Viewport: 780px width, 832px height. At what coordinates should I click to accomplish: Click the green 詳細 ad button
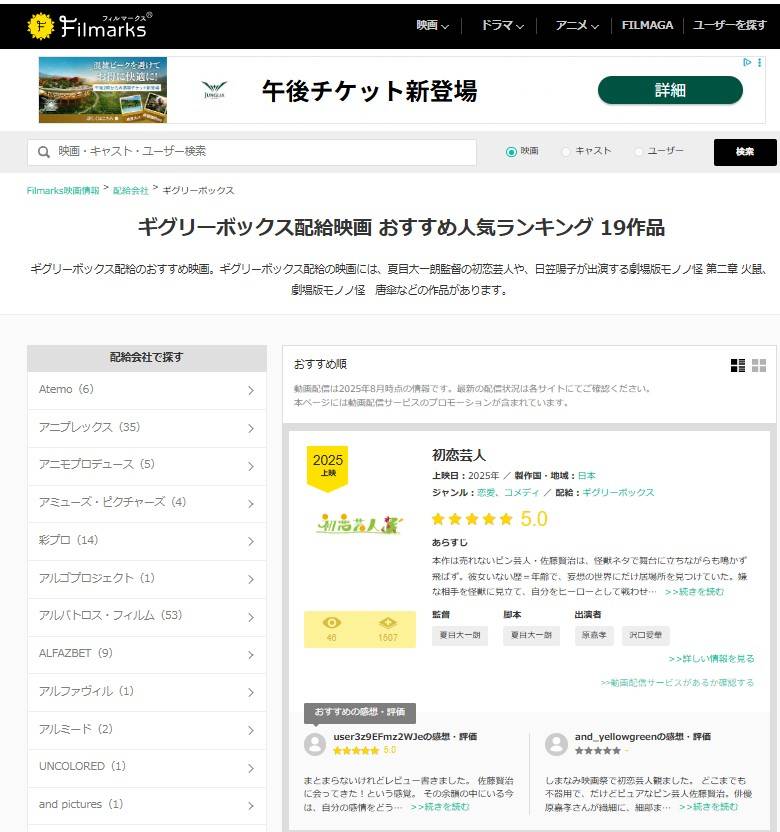(670, 90)
